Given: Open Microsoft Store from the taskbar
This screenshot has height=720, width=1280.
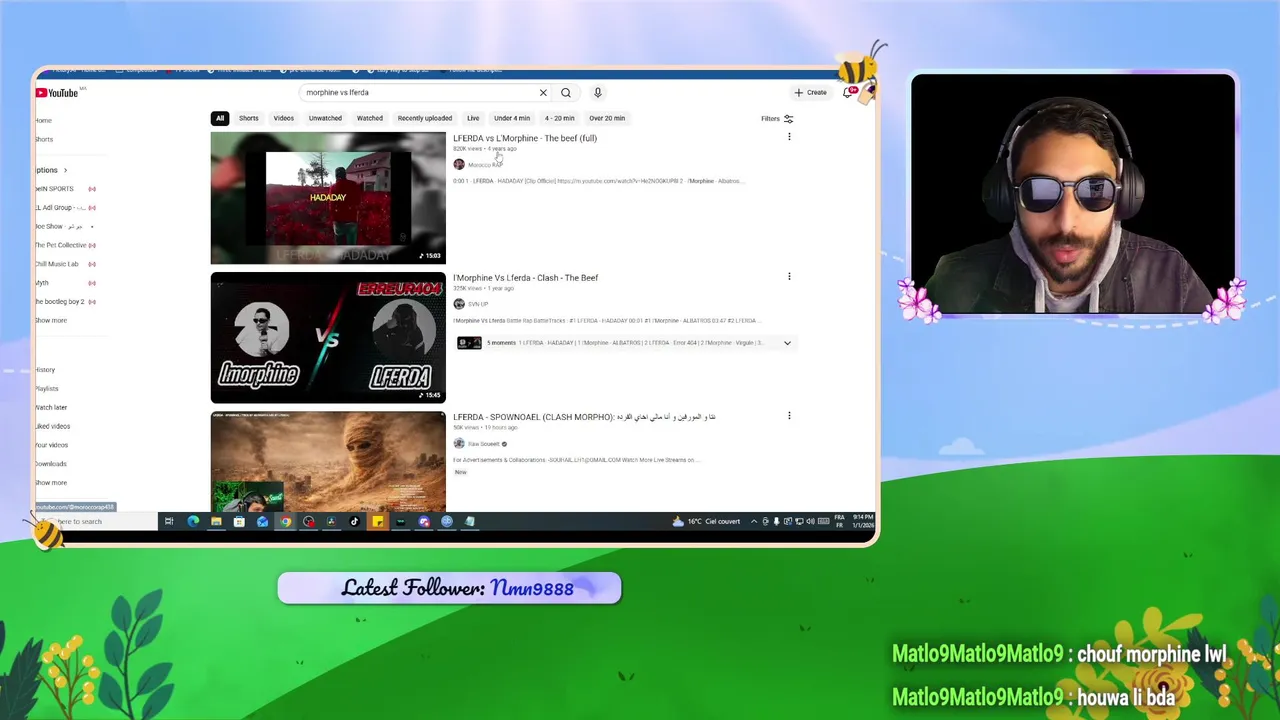Looking at the screenshot, I should 239,521.
